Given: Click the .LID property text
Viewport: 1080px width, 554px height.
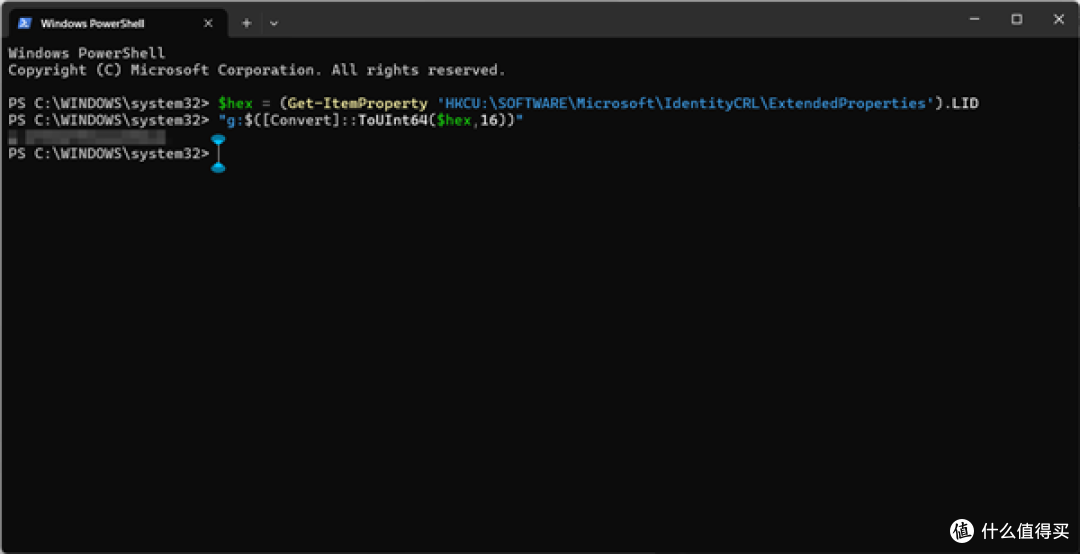Looking at the screenshot, I should pos(960,103).
